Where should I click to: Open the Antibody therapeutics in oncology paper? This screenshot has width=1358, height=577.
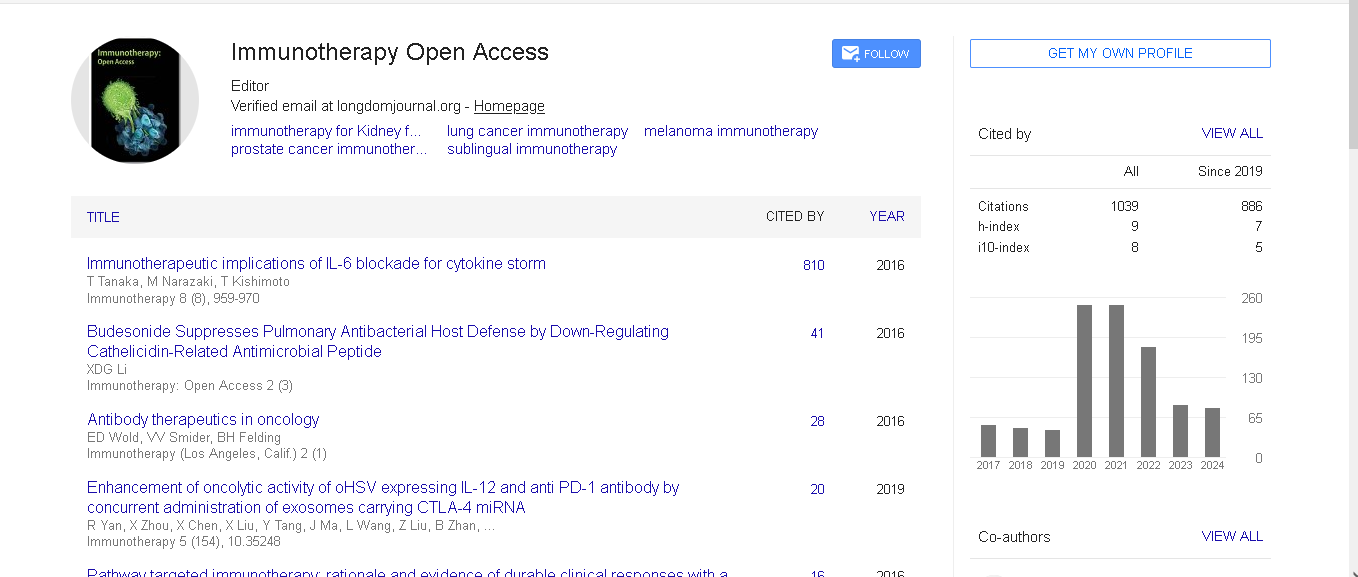[203, 420]
